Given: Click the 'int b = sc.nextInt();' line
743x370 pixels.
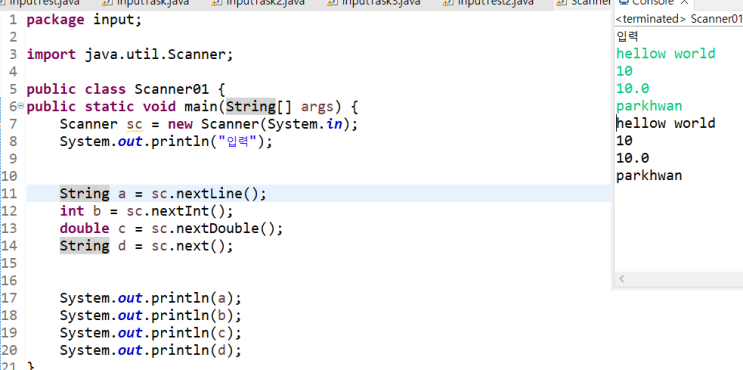Looking at the screenshot, I should (x=146, y=211).
